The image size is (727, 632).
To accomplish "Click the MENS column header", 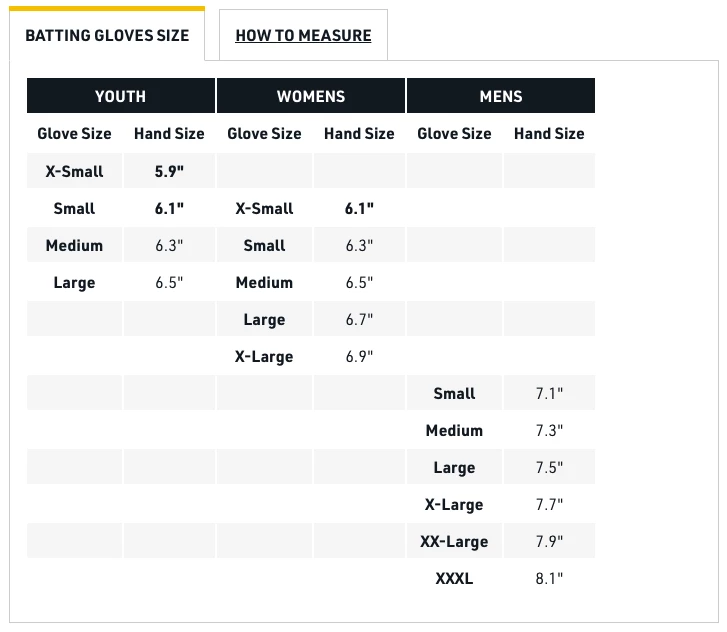I will [501, 96].
